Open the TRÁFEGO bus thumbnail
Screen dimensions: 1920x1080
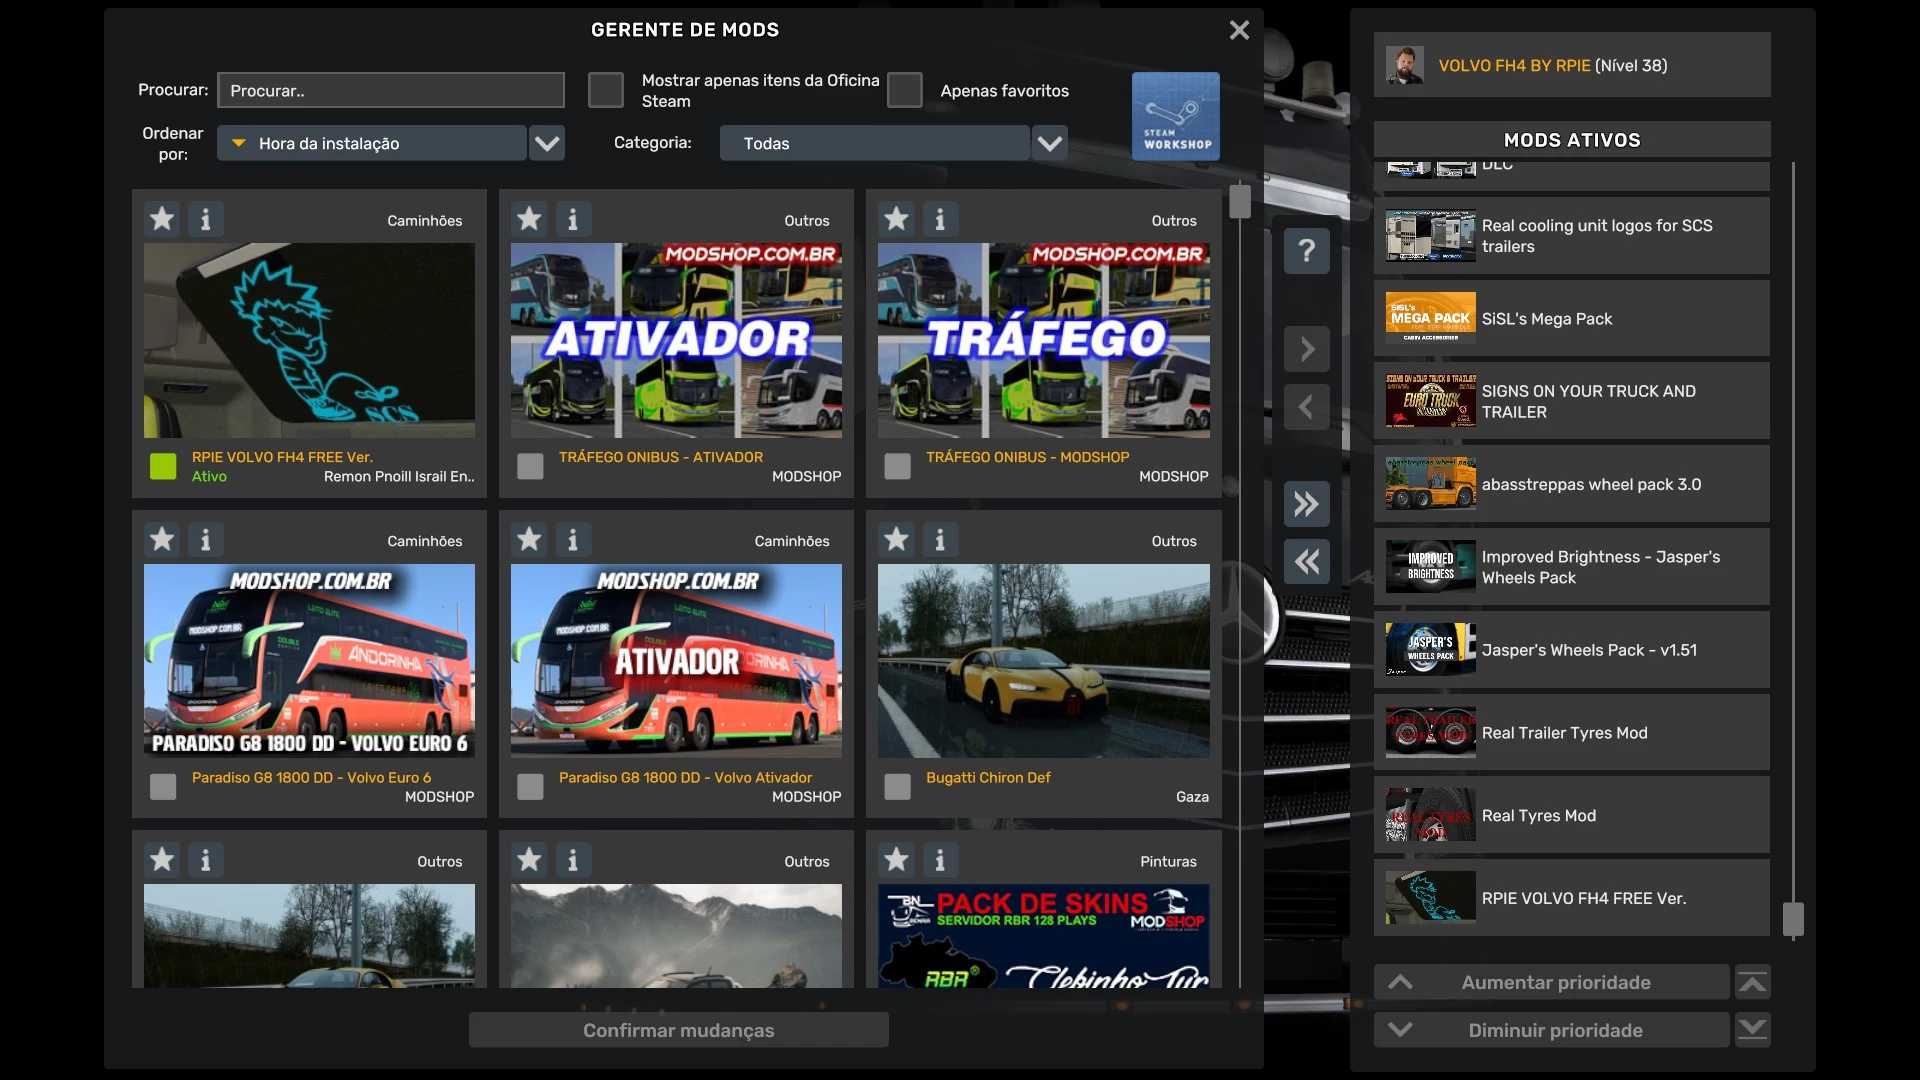[x=1043, y=340]
